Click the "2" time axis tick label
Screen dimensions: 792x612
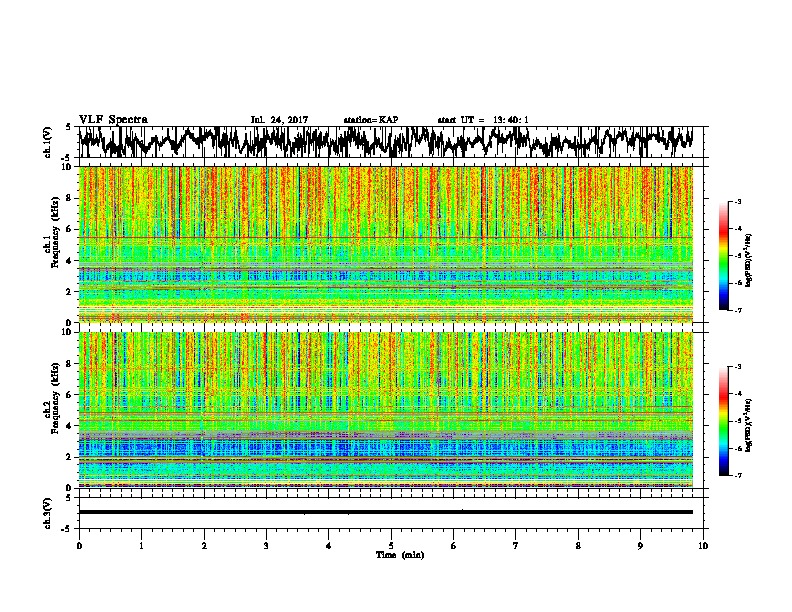[x=204, y=546]
